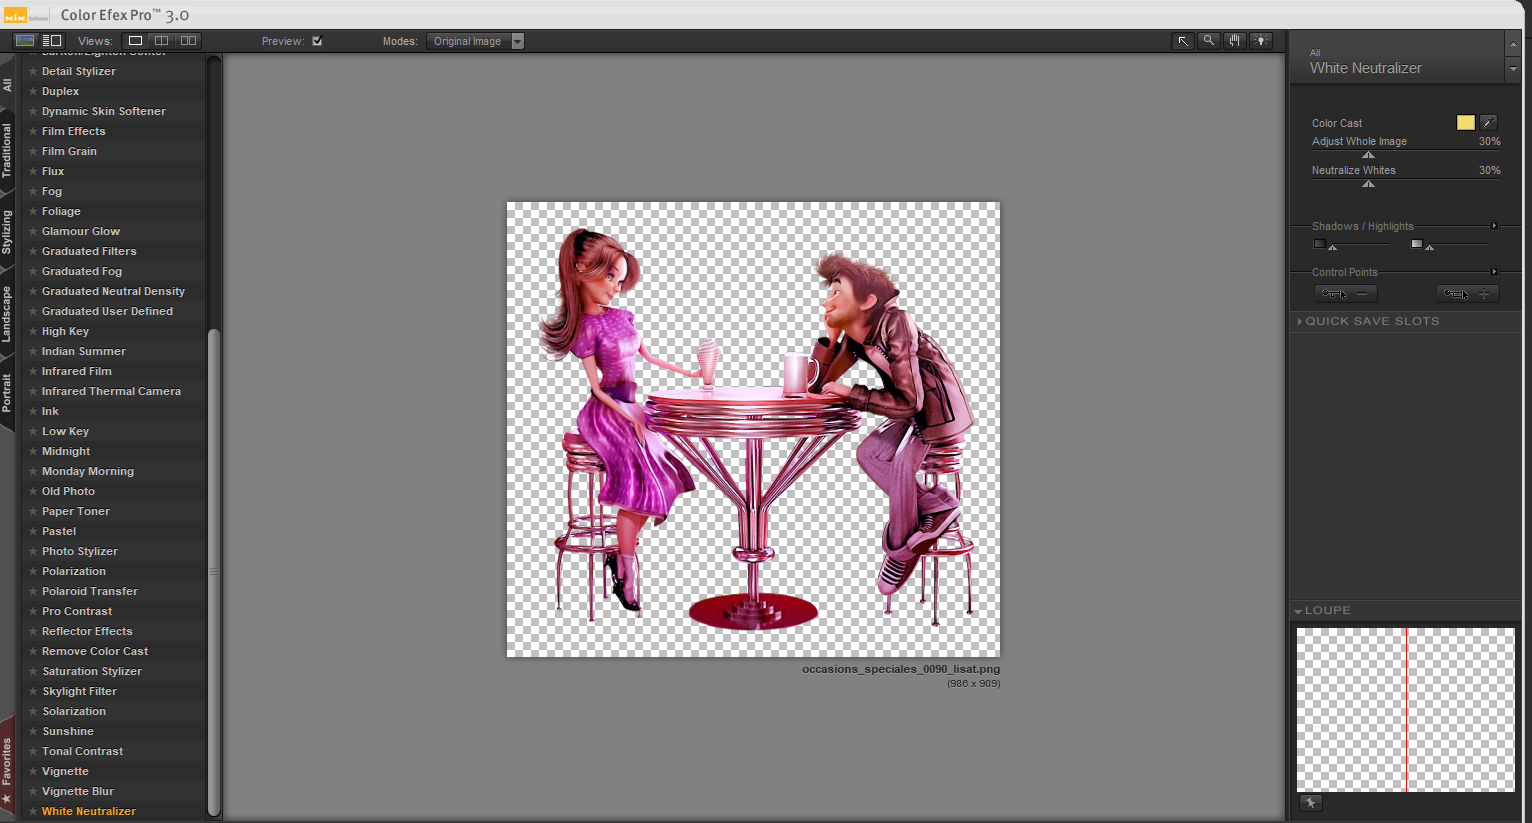Toggle favorite star for Midnight
Image resolution: width=1532 pixels, height=823 pixels.
tap(33, 451)
